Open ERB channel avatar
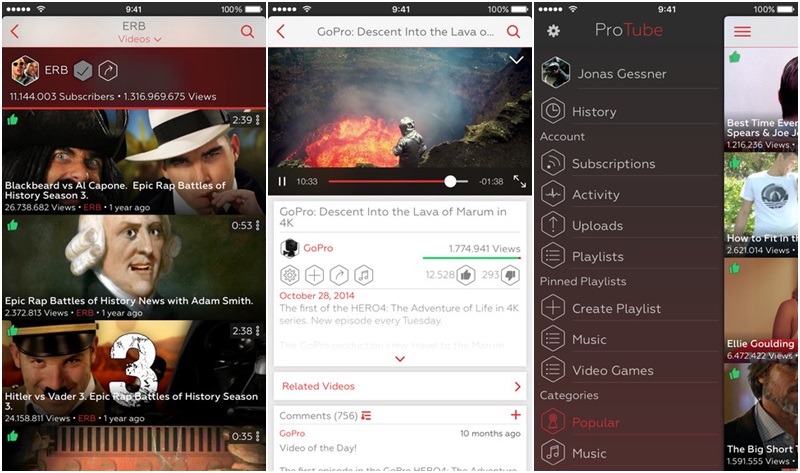800x473 pixels. [x=24, y=70]
